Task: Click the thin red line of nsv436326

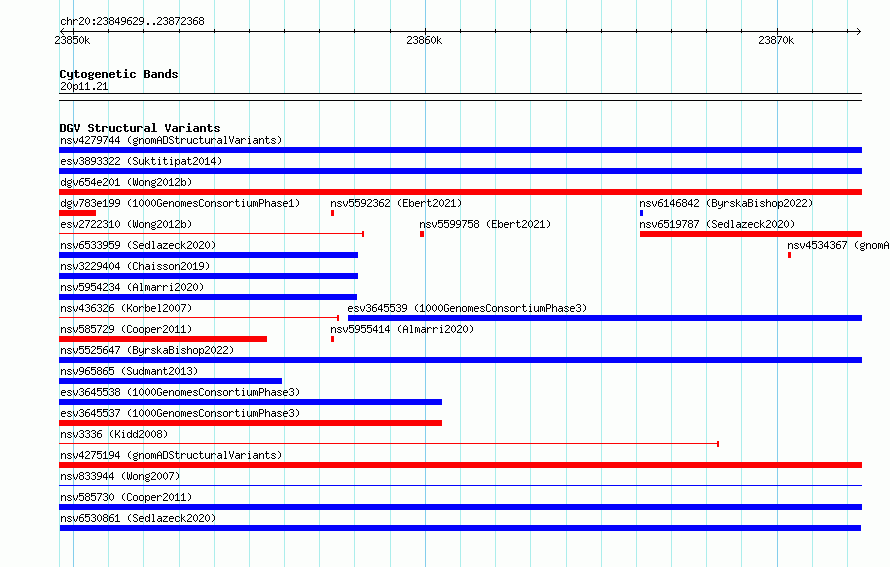Action: coord(199,318)
